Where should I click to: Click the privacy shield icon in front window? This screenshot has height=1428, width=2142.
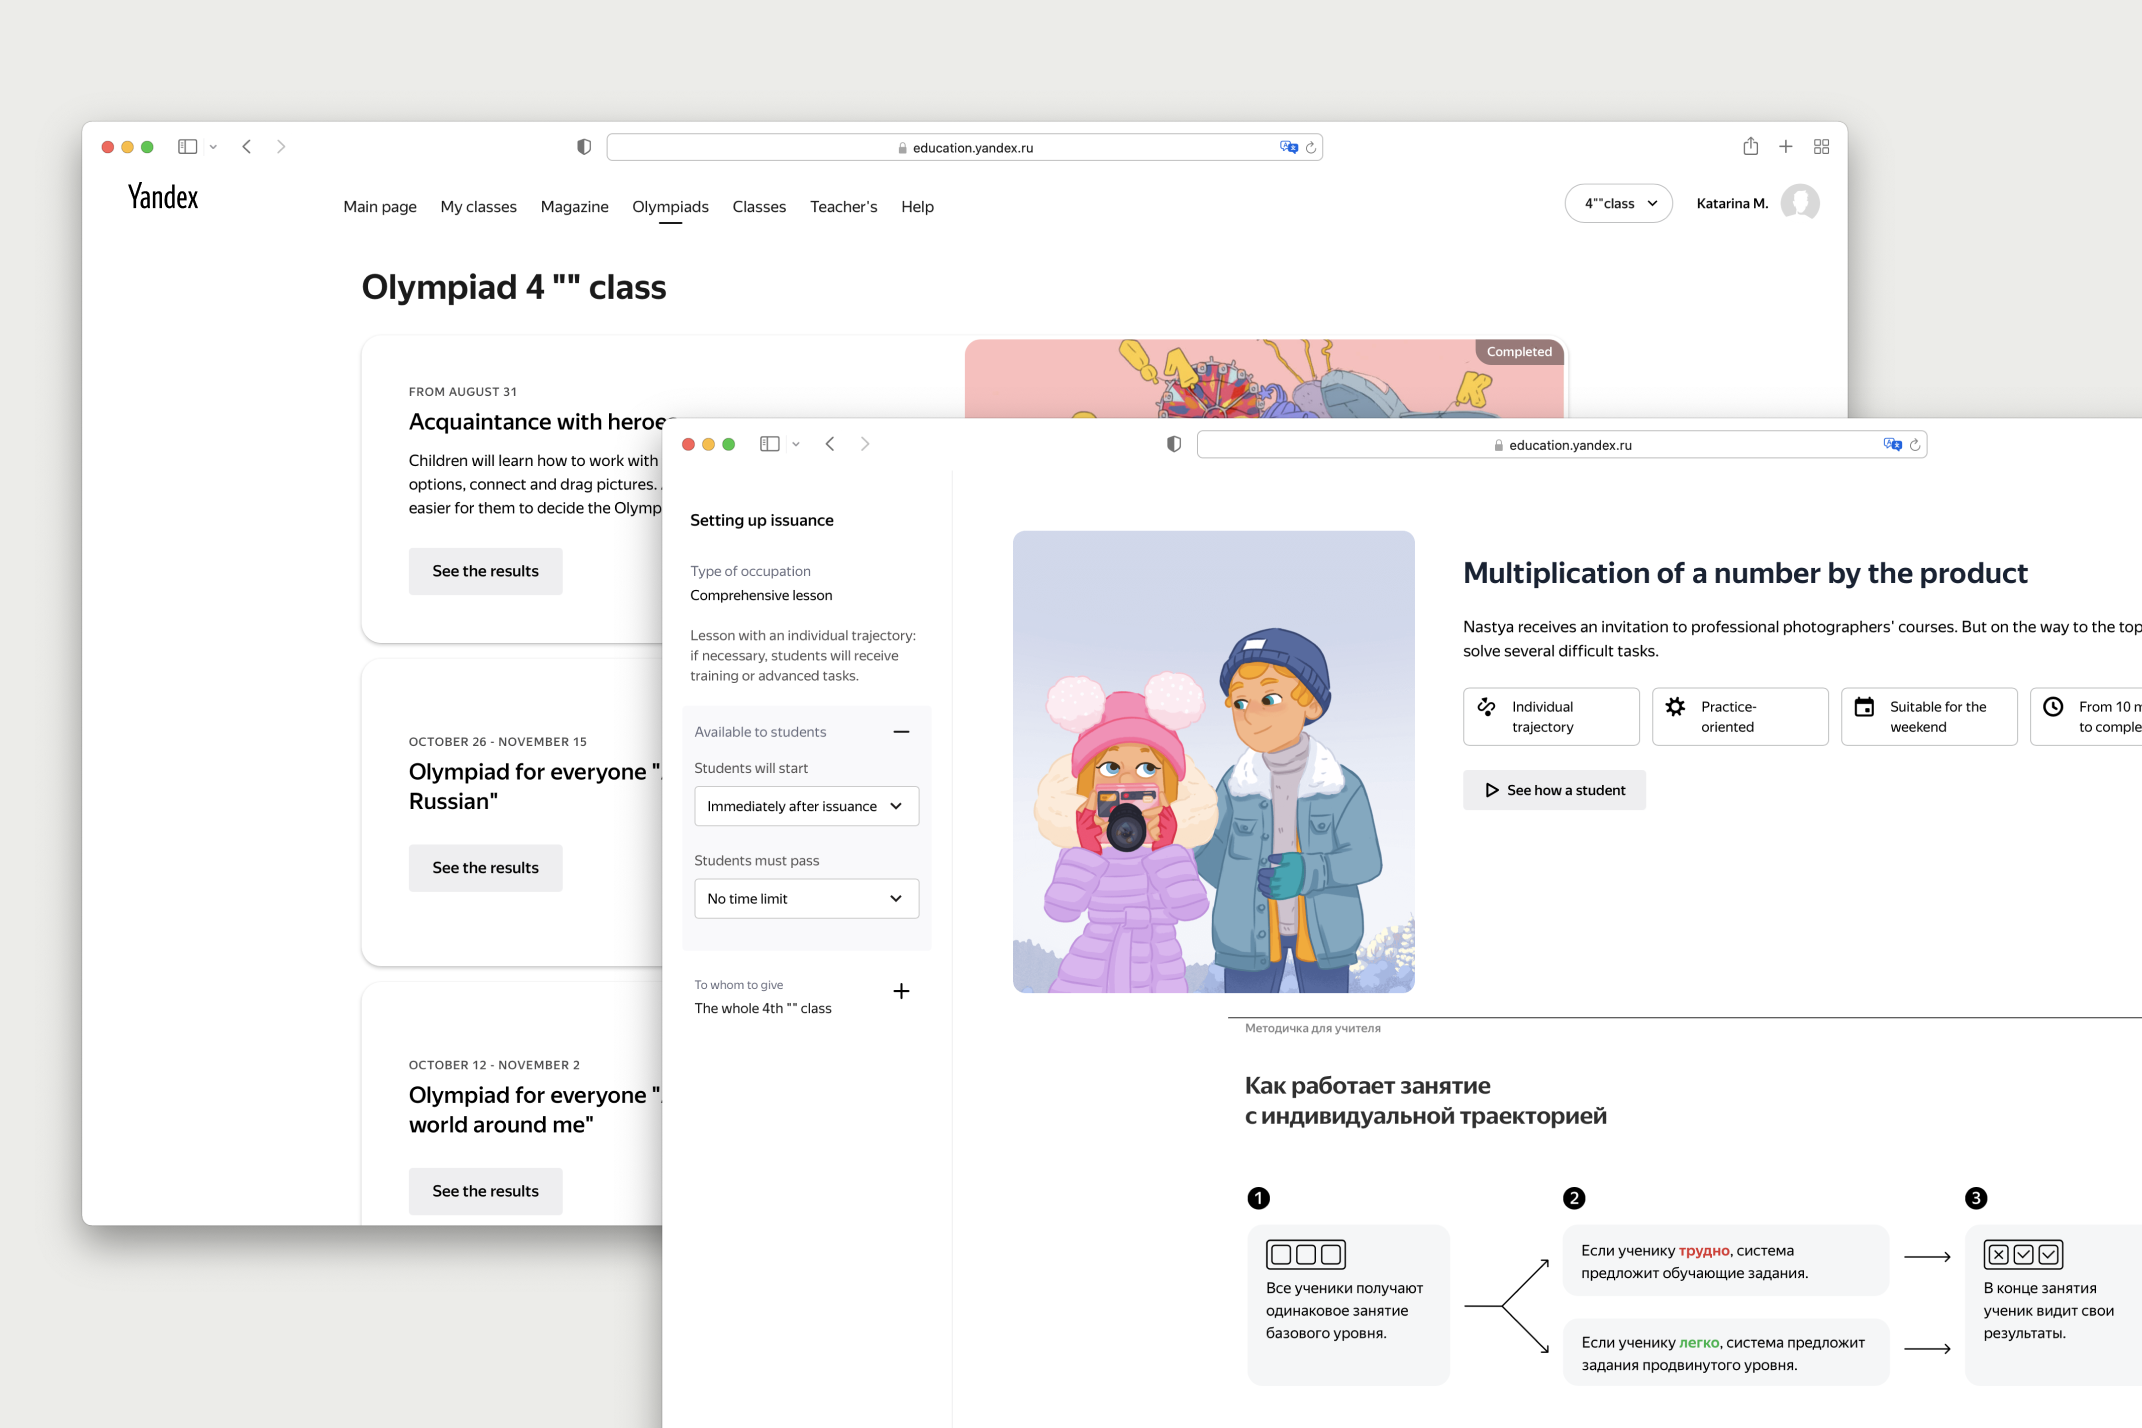1174,444
